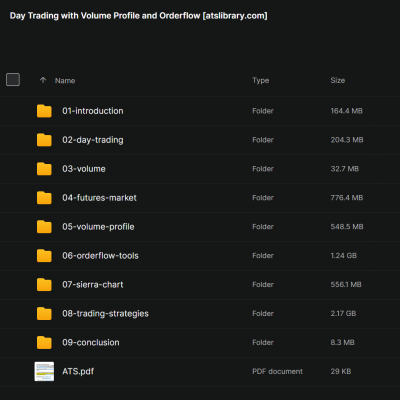Click the 204.3 MB size value
Viewport: 400px width, 400px height.
tap(347, 140)
